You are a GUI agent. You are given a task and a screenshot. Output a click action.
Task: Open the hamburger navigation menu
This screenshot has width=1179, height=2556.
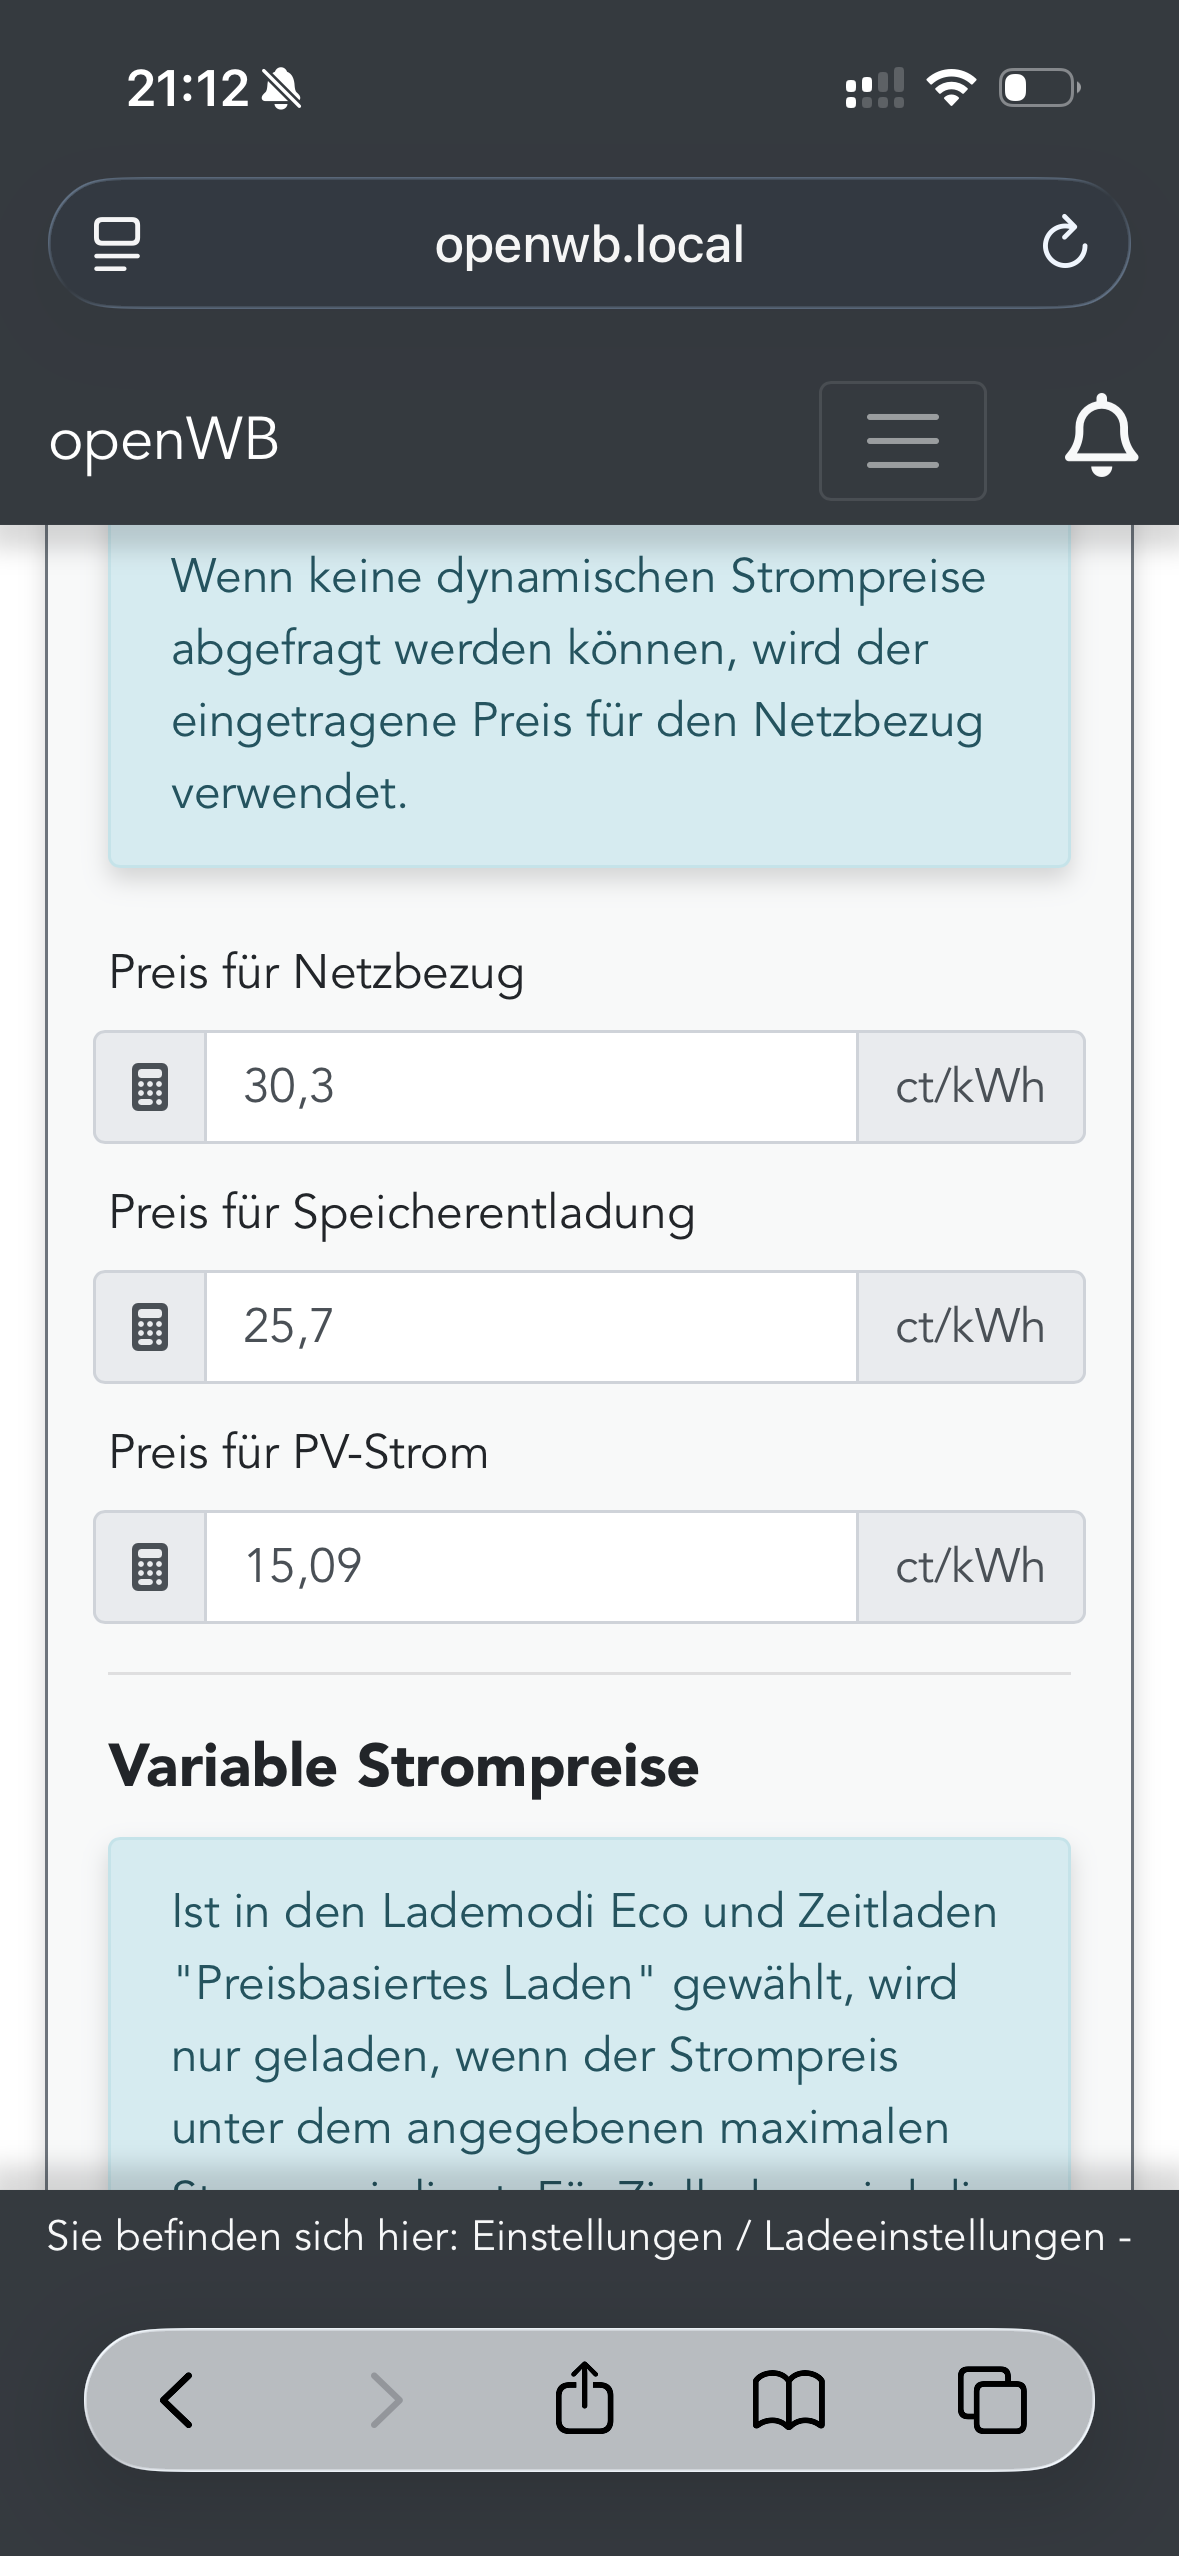[x=902, y=441]
